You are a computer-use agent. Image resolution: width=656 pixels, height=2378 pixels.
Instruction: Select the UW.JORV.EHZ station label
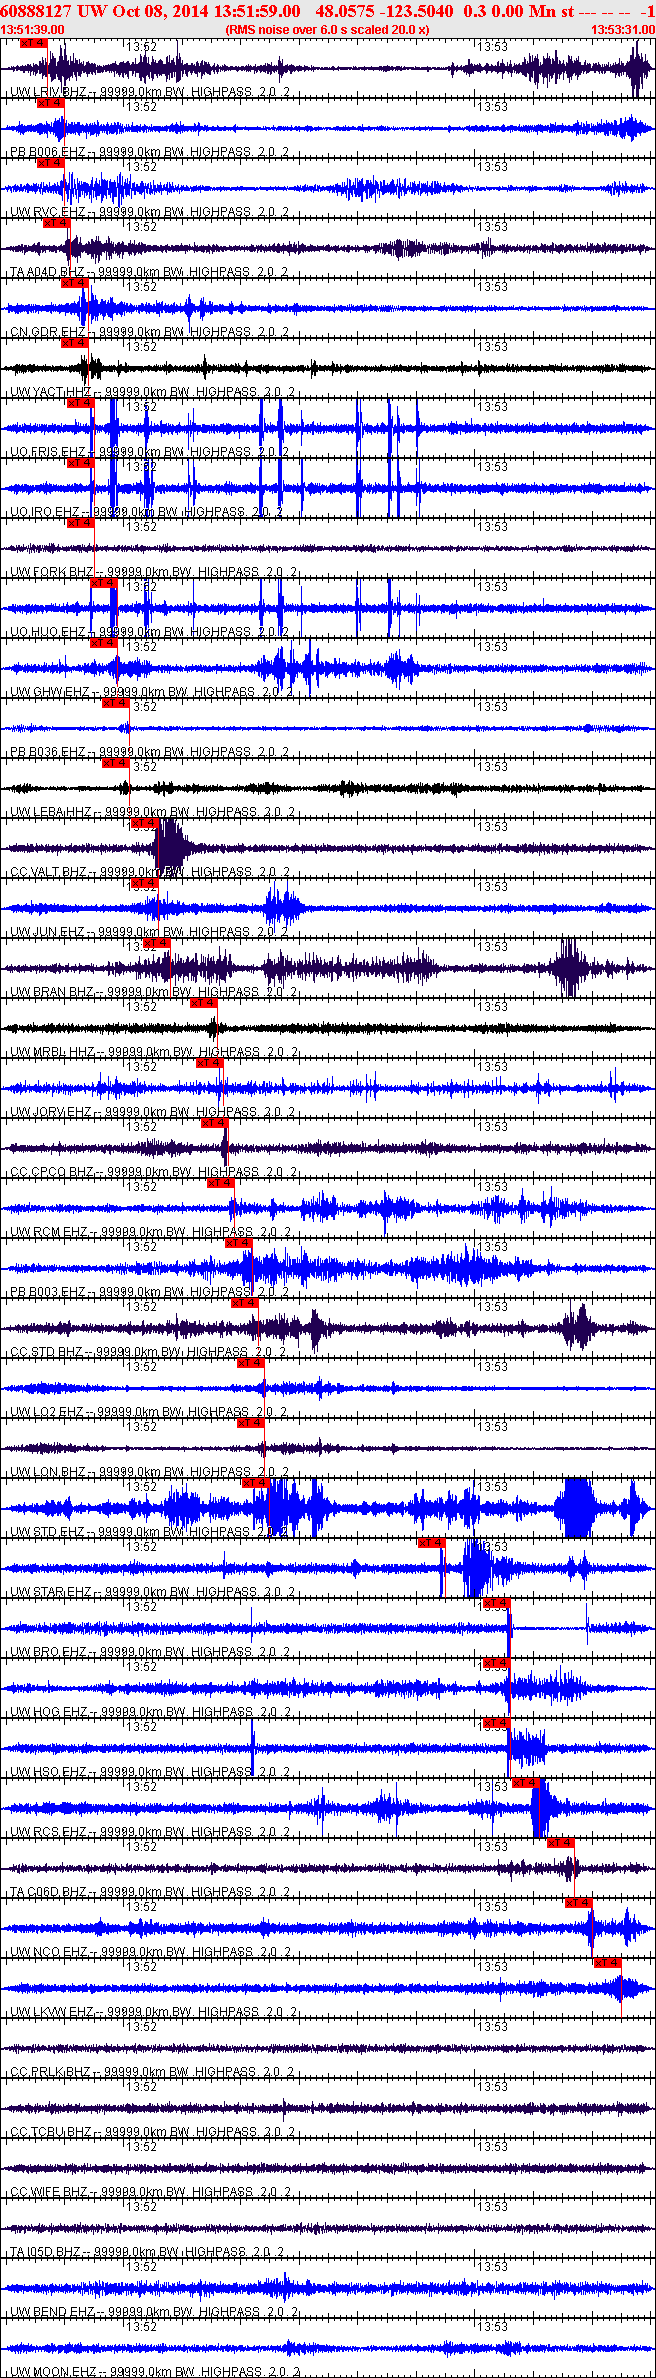tap(51, 1112)
